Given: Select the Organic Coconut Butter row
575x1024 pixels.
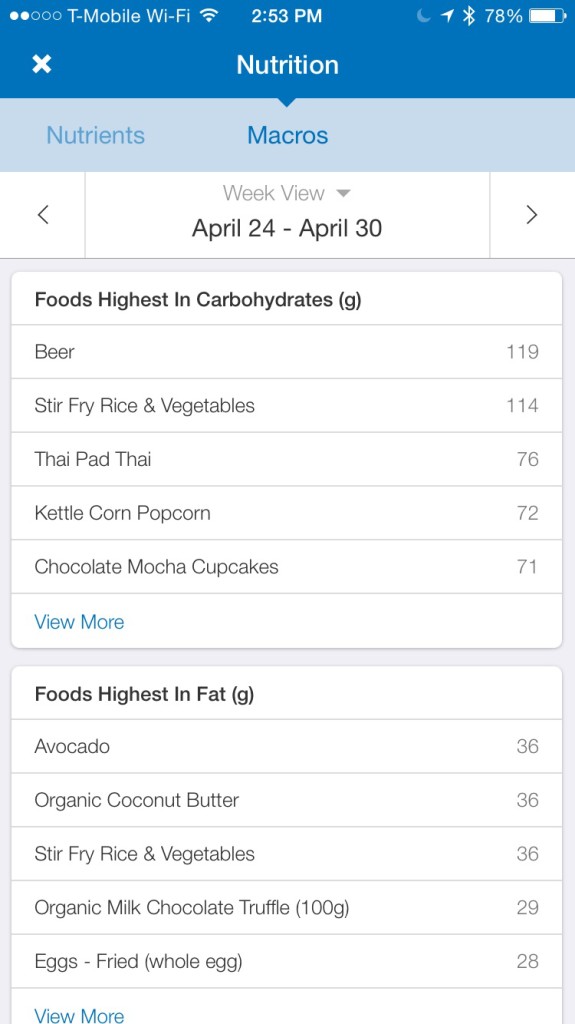Looking at the screenshot, I should click(287, 800).
